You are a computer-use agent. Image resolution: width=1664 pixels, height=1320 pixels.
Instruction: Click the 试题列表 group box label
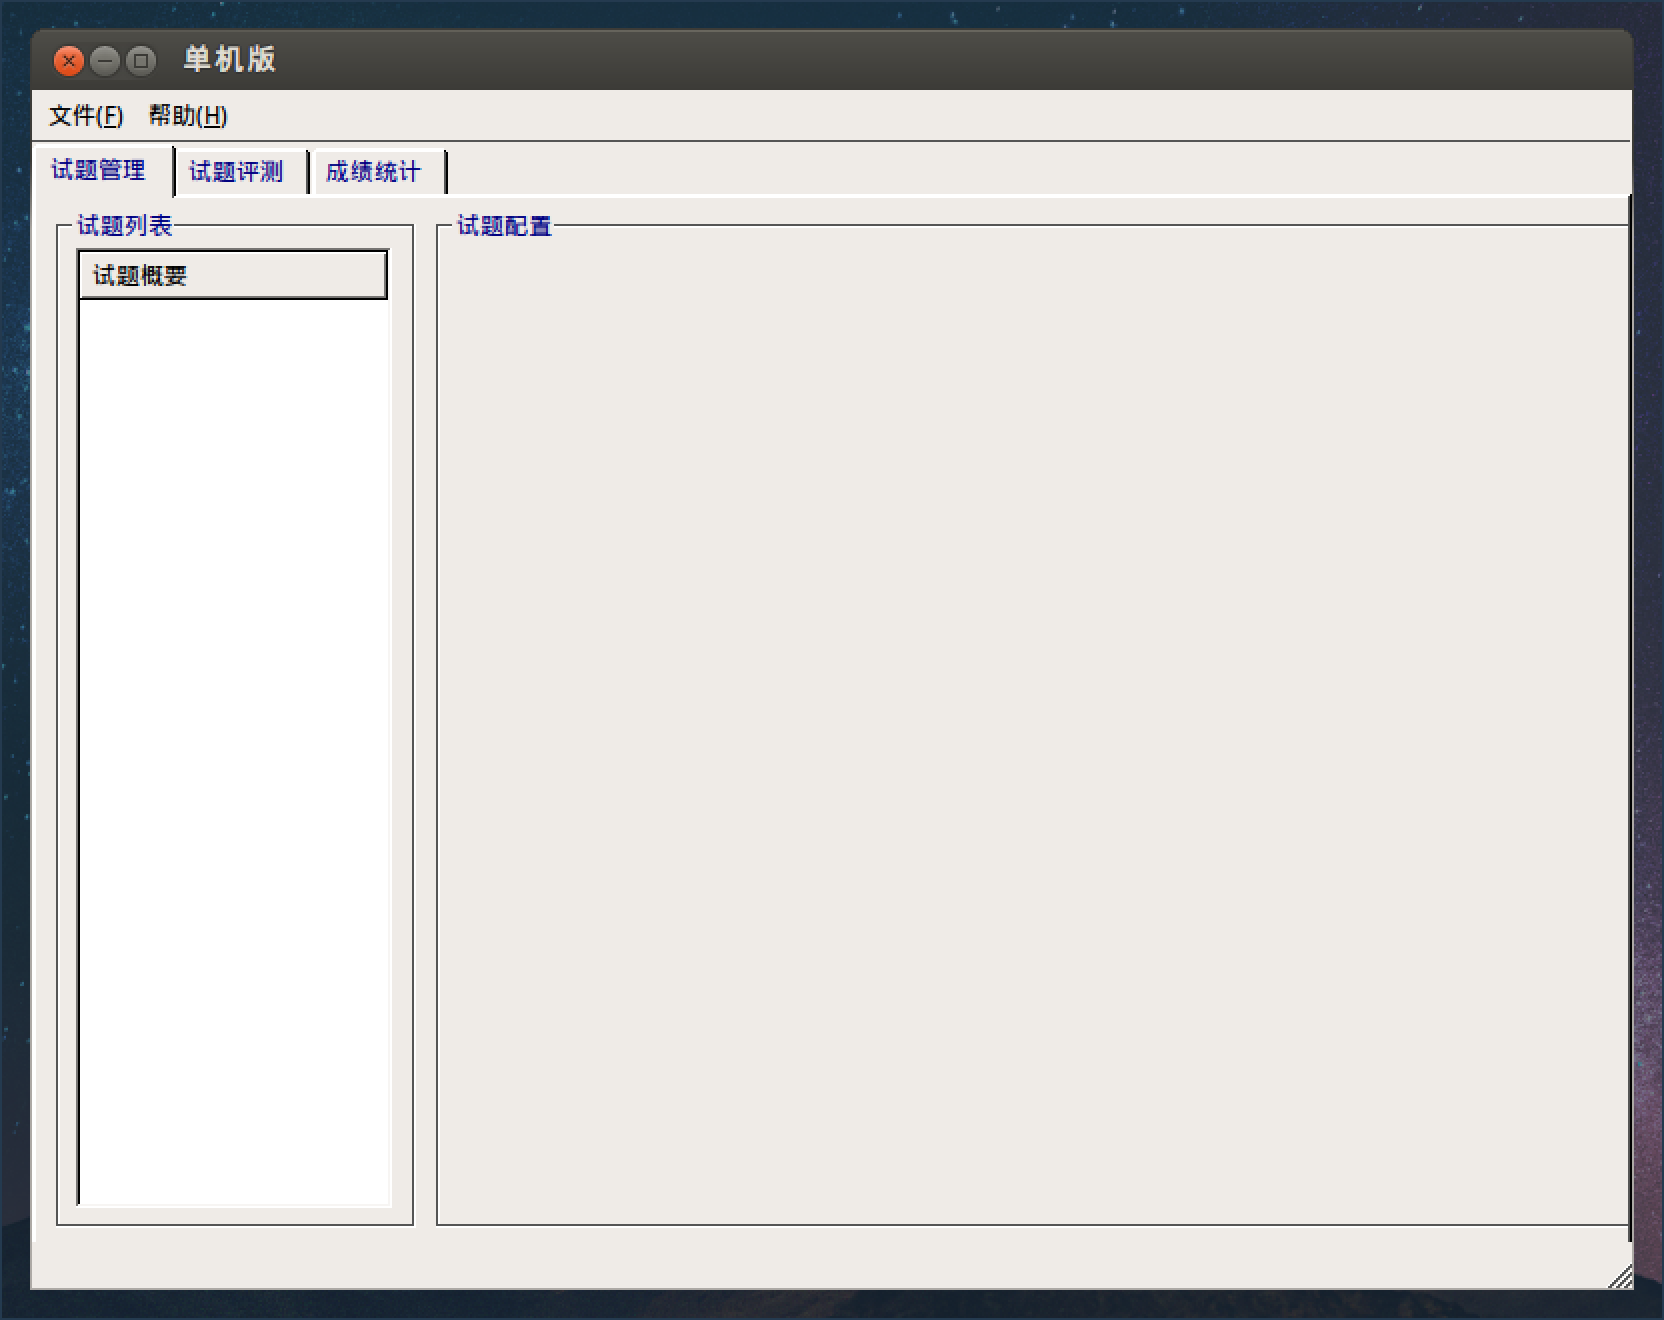125,226
